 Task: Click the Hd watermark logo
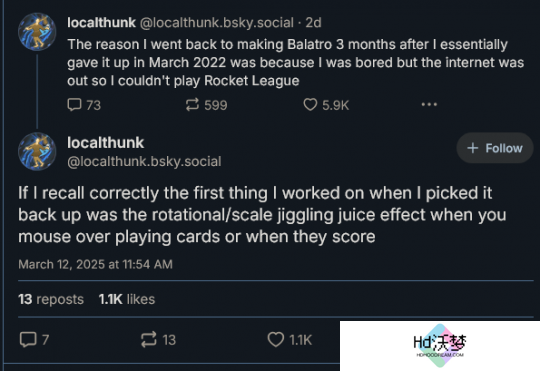click(x=440, y=346)
